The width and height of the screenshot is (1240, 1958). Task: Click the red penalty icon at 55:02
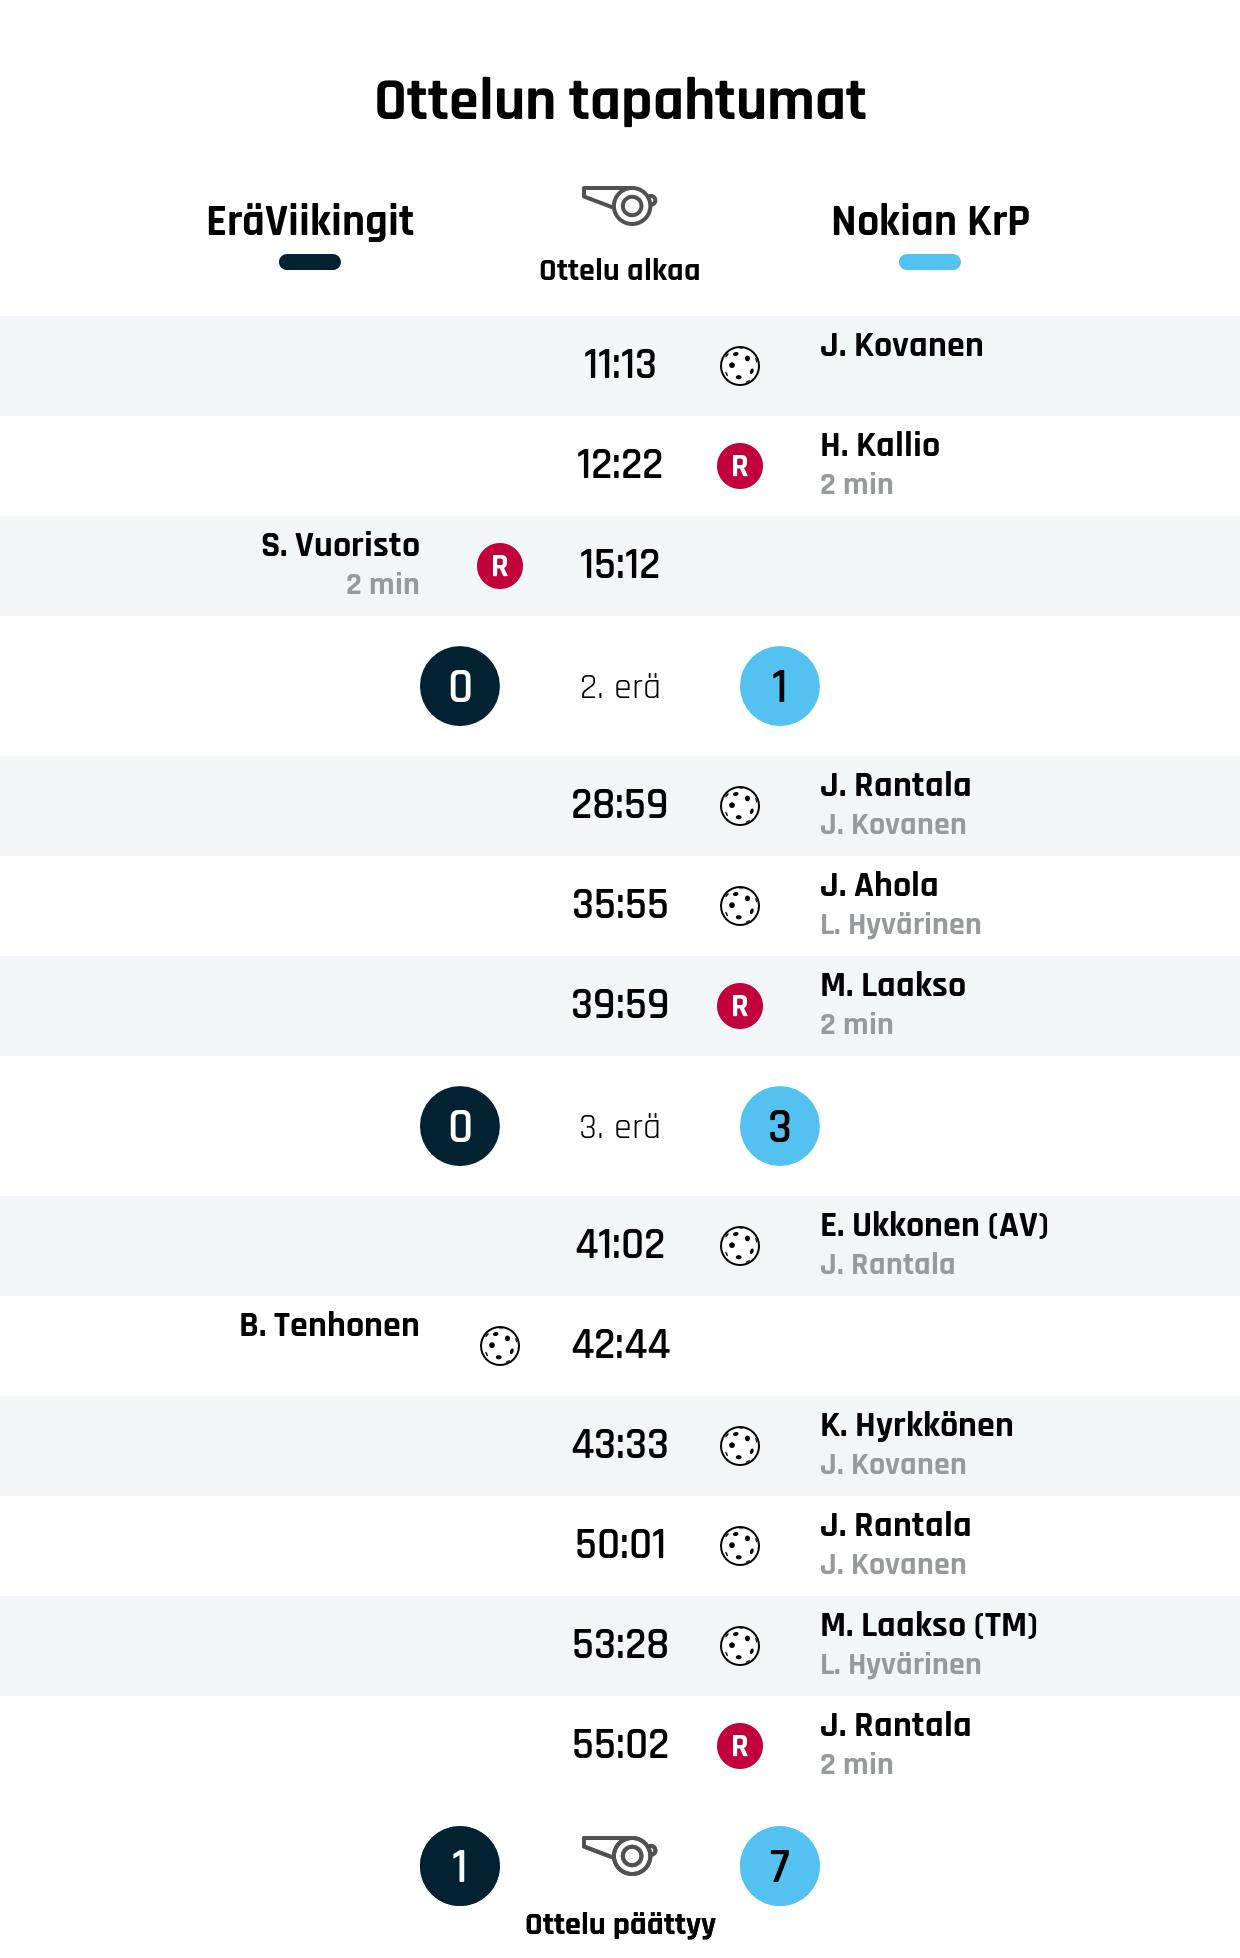pos(740,1746)
